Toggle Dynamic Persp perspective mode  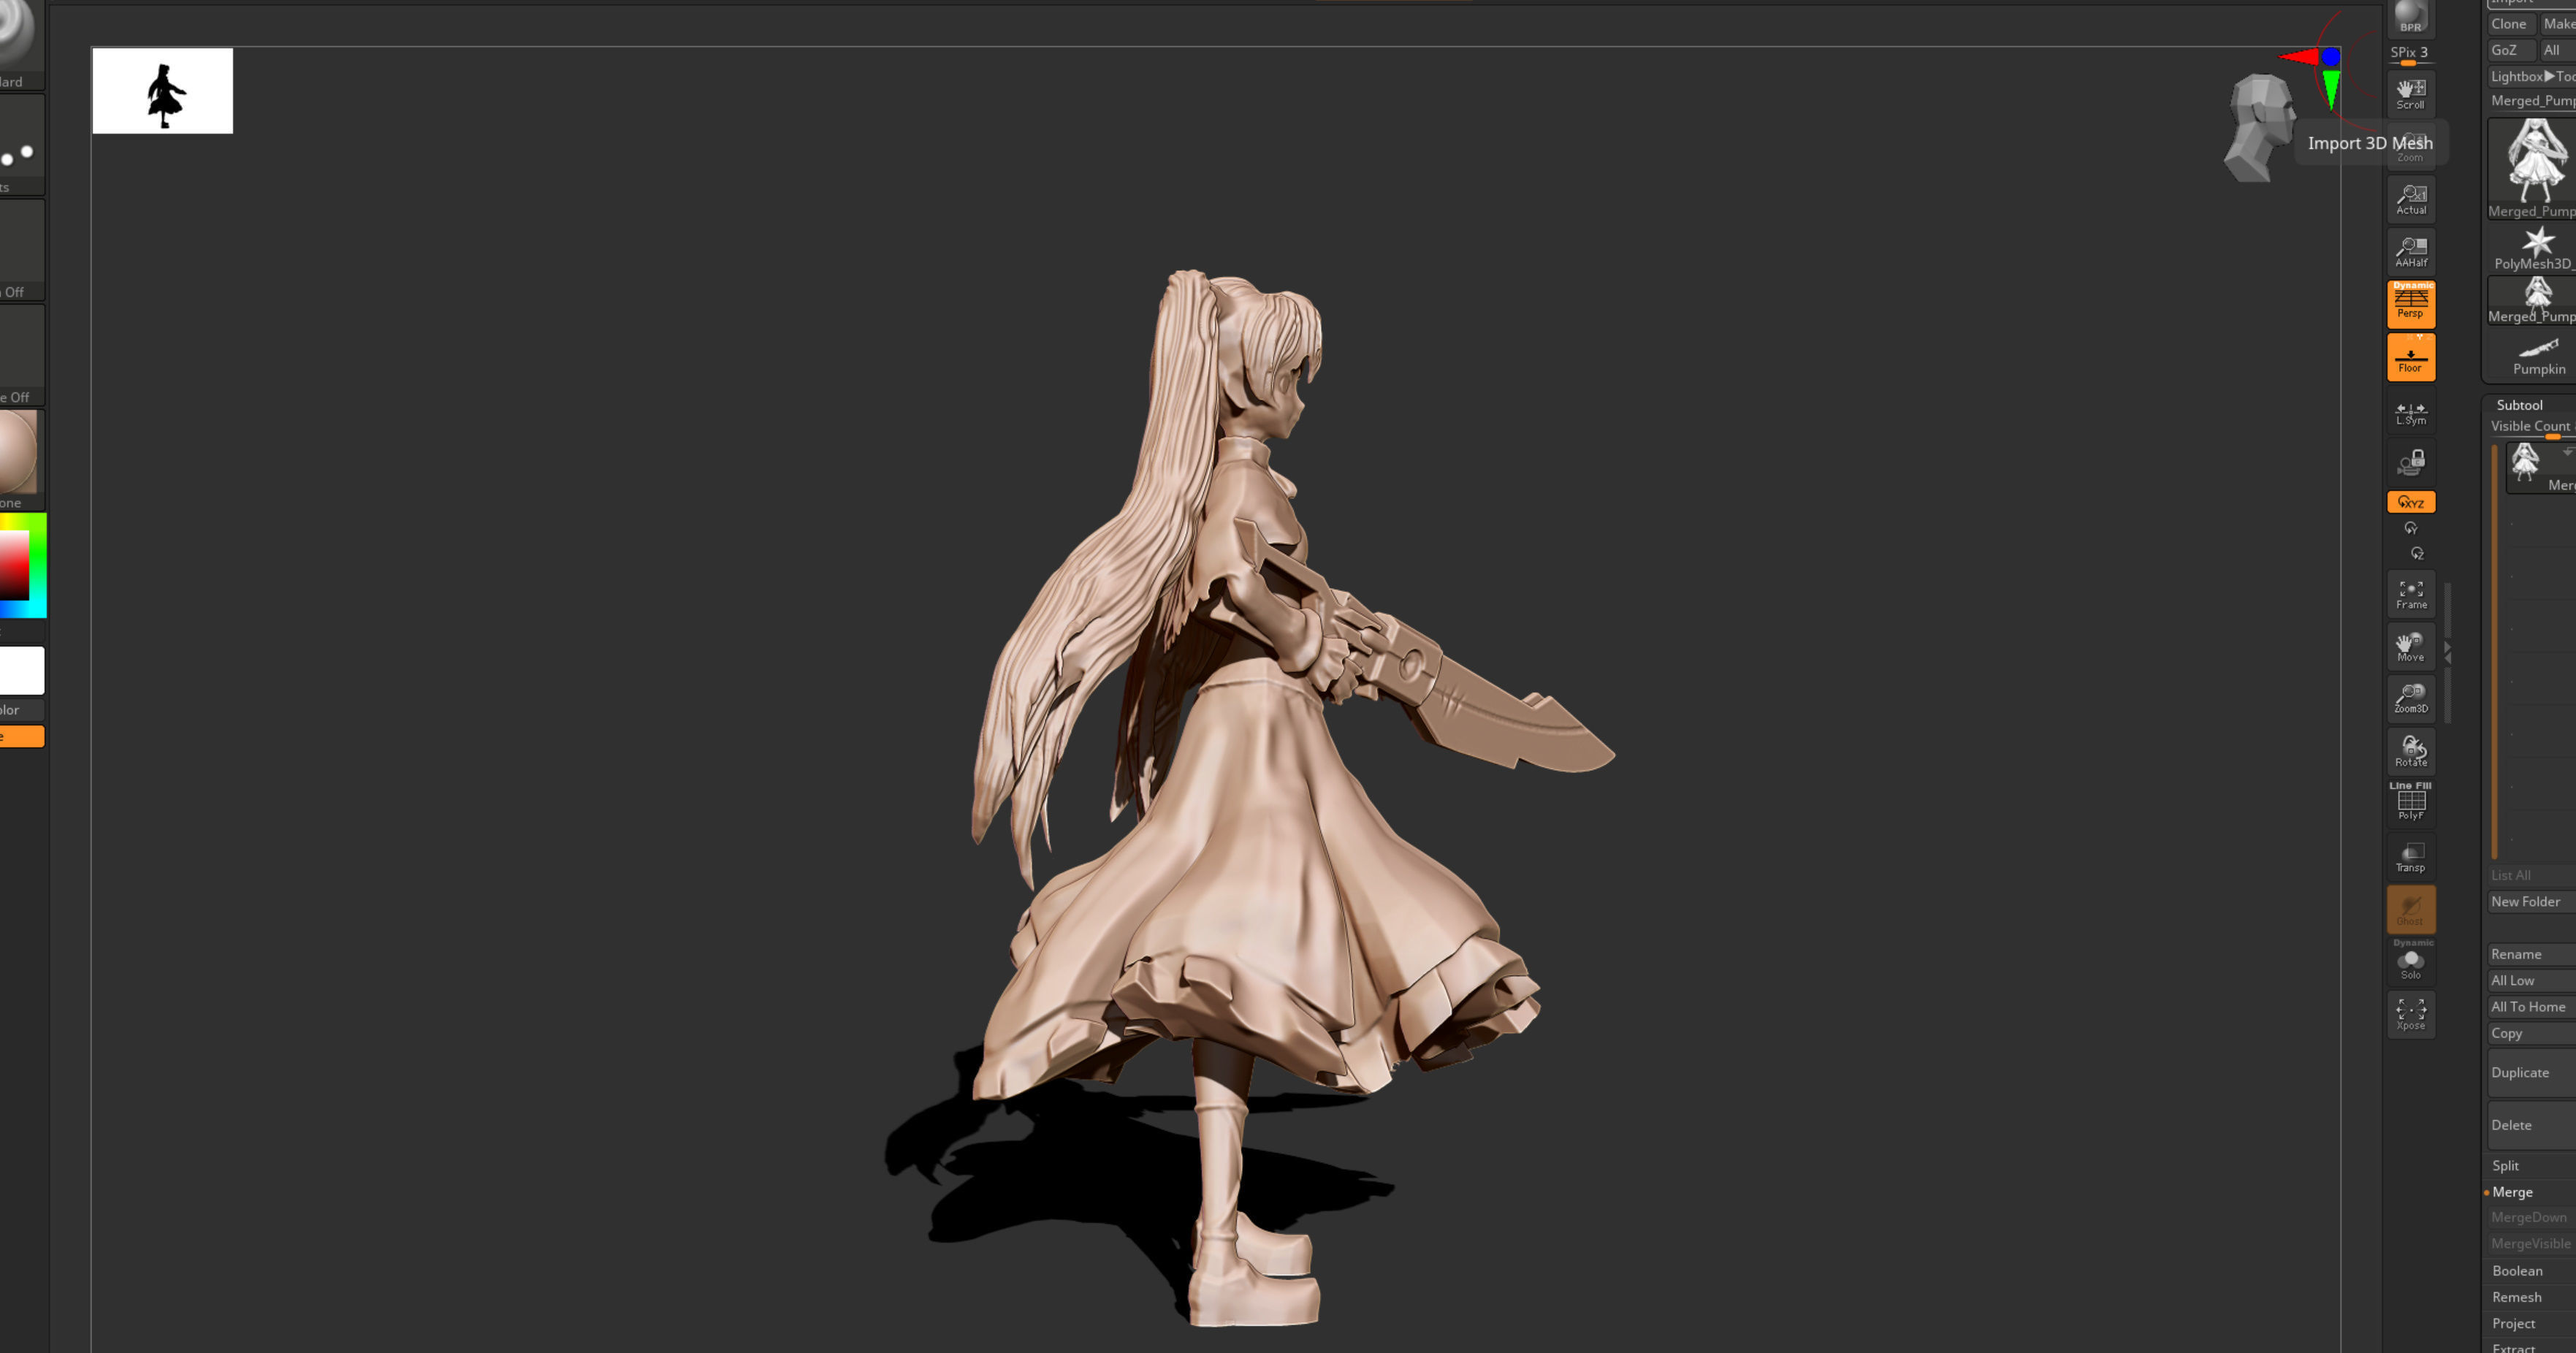tap(2410, 303)
